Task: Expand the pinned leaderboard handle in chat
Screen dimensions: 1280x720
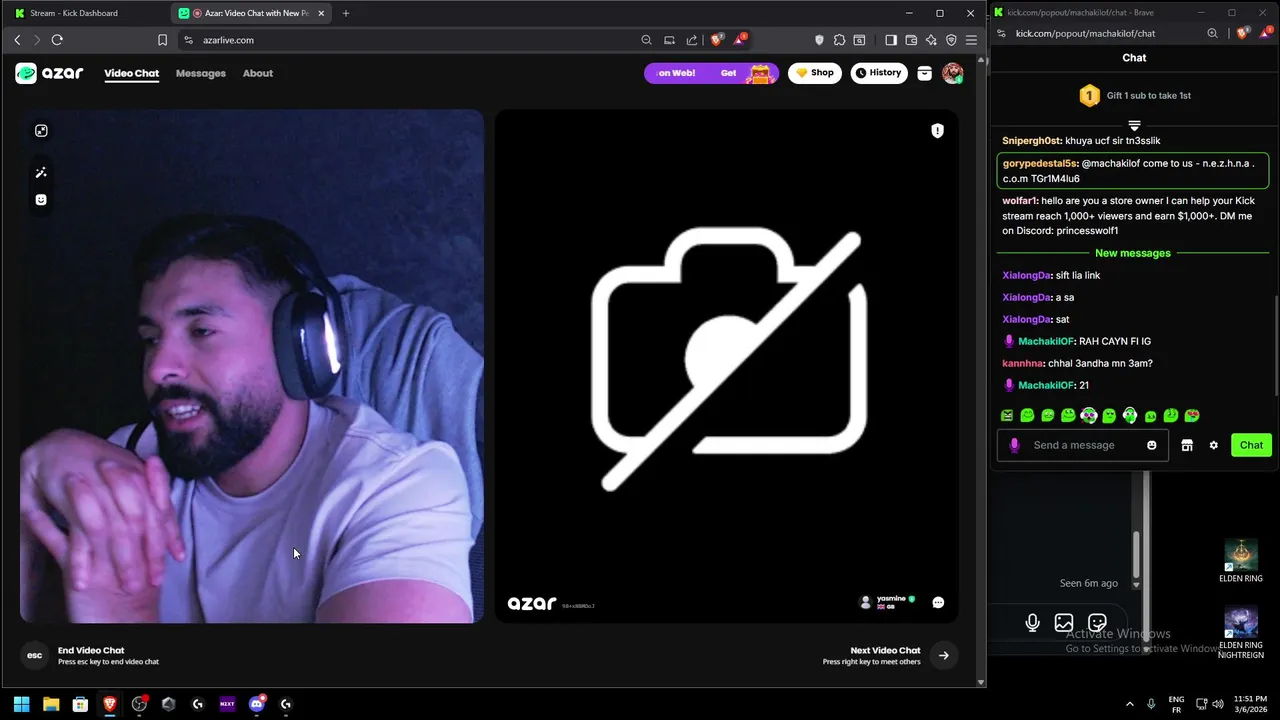Action: [1134, 125]
